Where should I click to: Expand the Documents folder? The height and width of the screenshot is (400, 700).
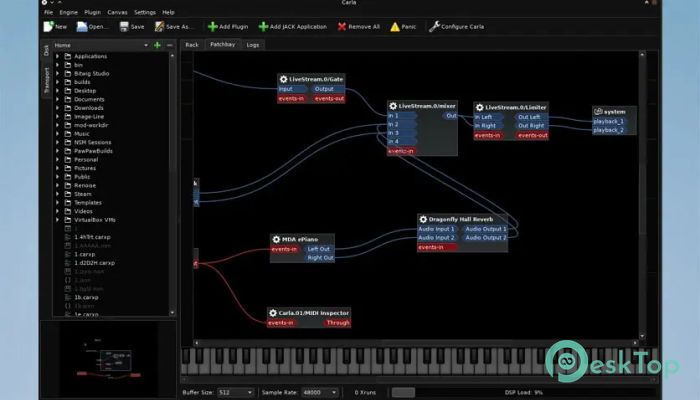coord(58,100)
